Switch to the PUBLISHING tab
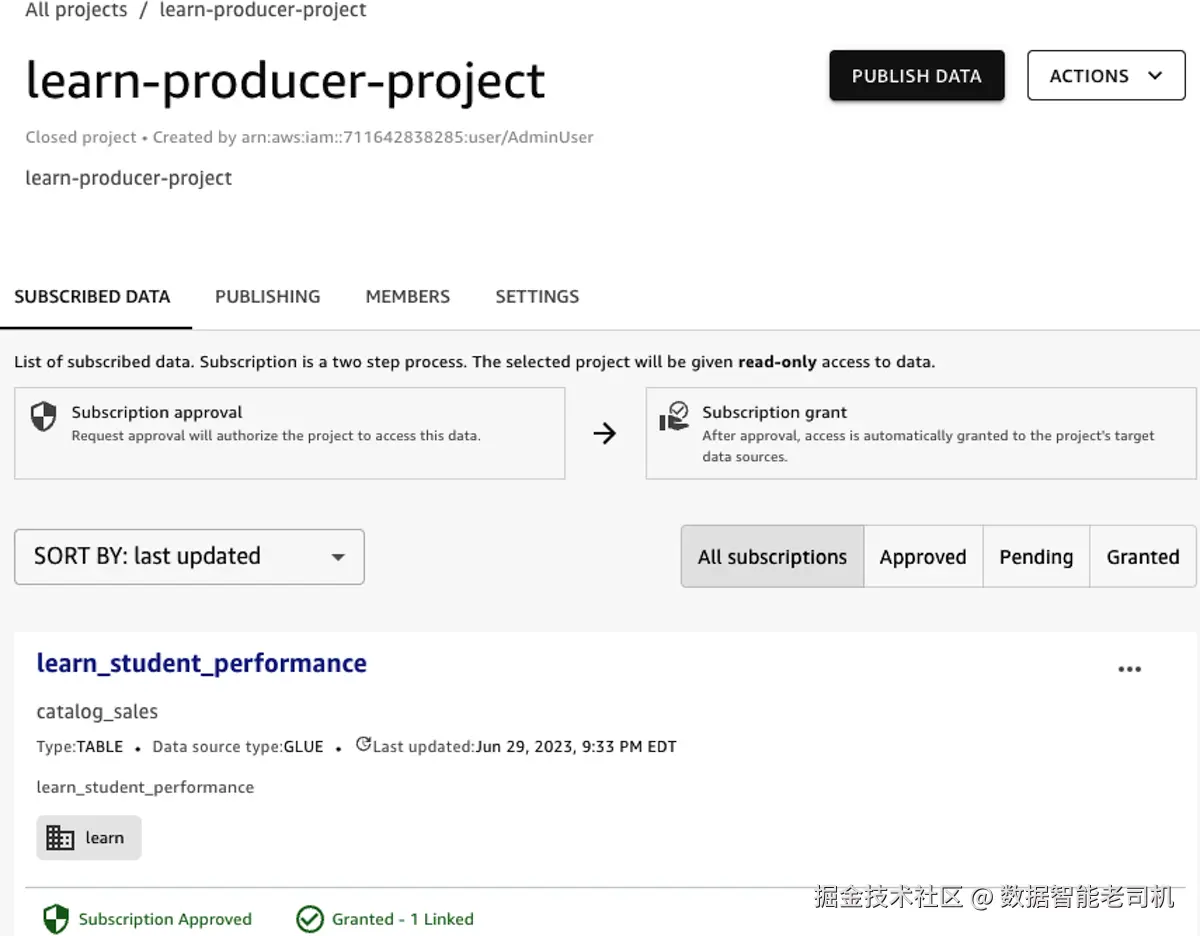1200x936 pixels. pos(267,297)
